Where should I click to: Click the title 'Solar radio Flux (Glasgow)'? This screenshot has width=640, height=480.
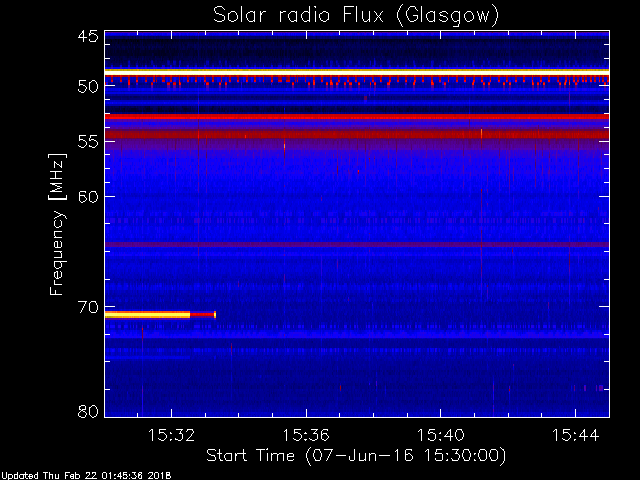tap(356, 16)
